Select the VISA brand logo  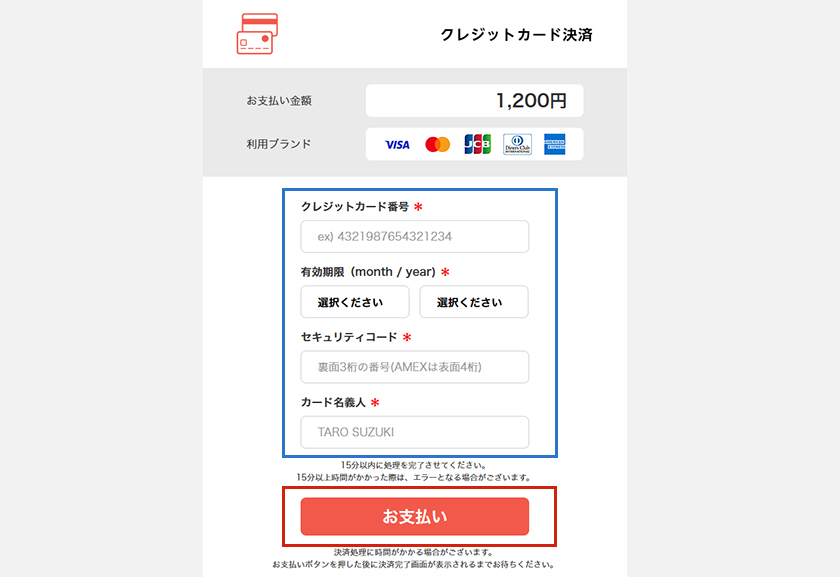coord(396,144)
